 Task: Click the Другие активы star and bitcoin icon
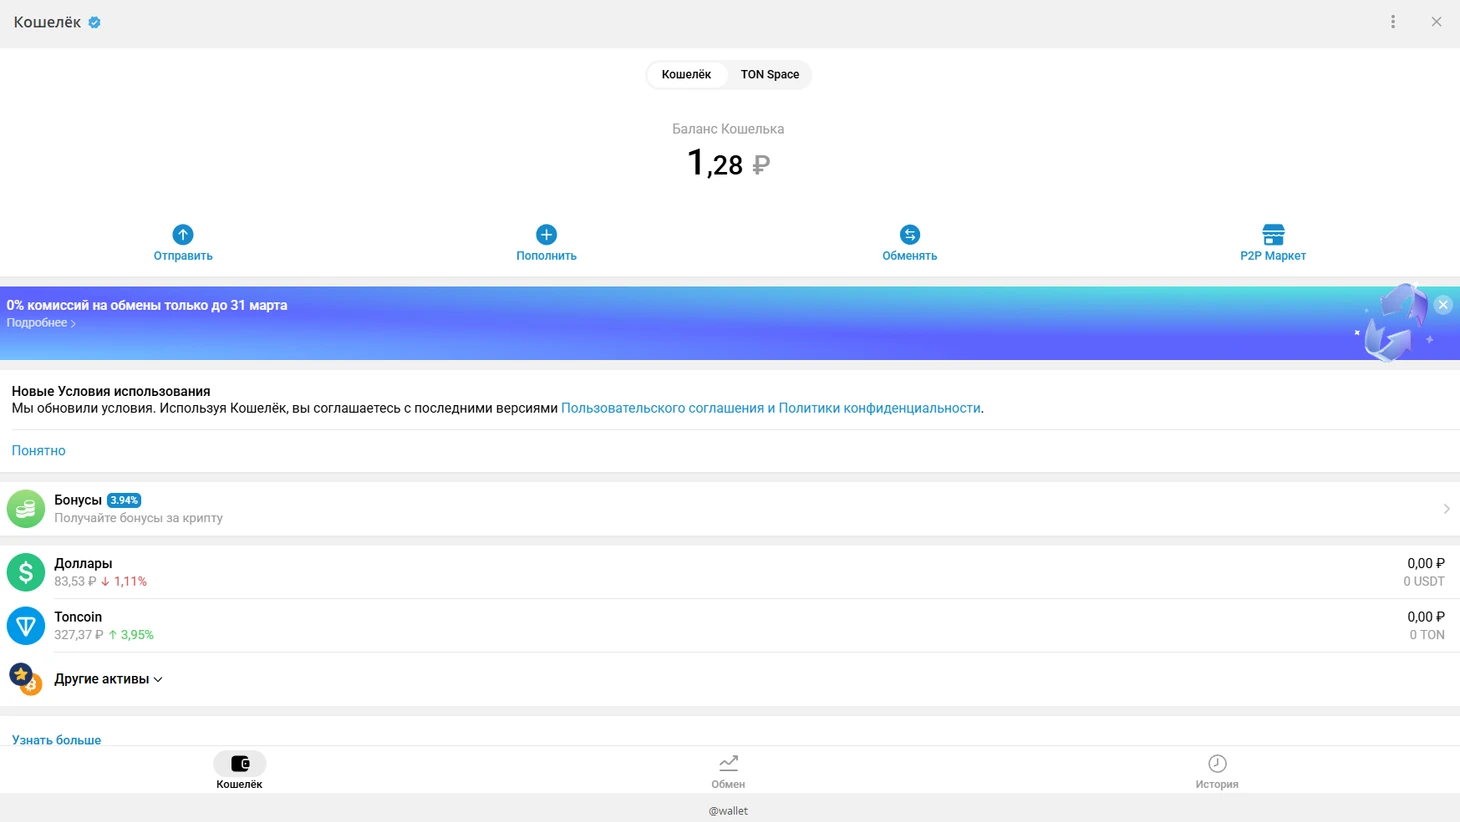(x=26, y=679)
